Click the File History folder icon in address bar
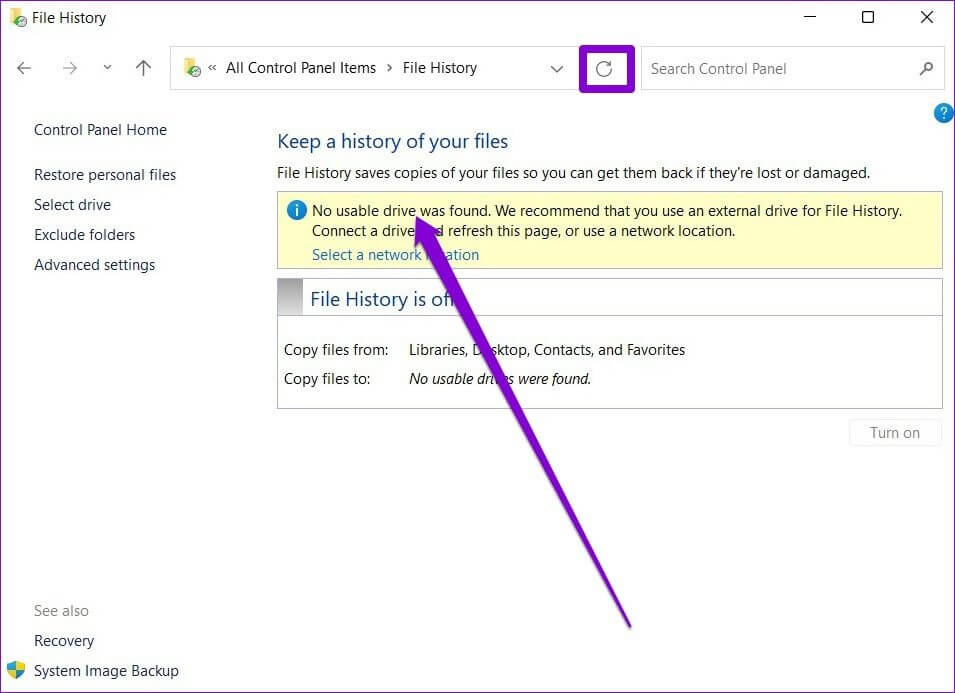Viewport: 955px width, 693px height. tap(192, 68)
